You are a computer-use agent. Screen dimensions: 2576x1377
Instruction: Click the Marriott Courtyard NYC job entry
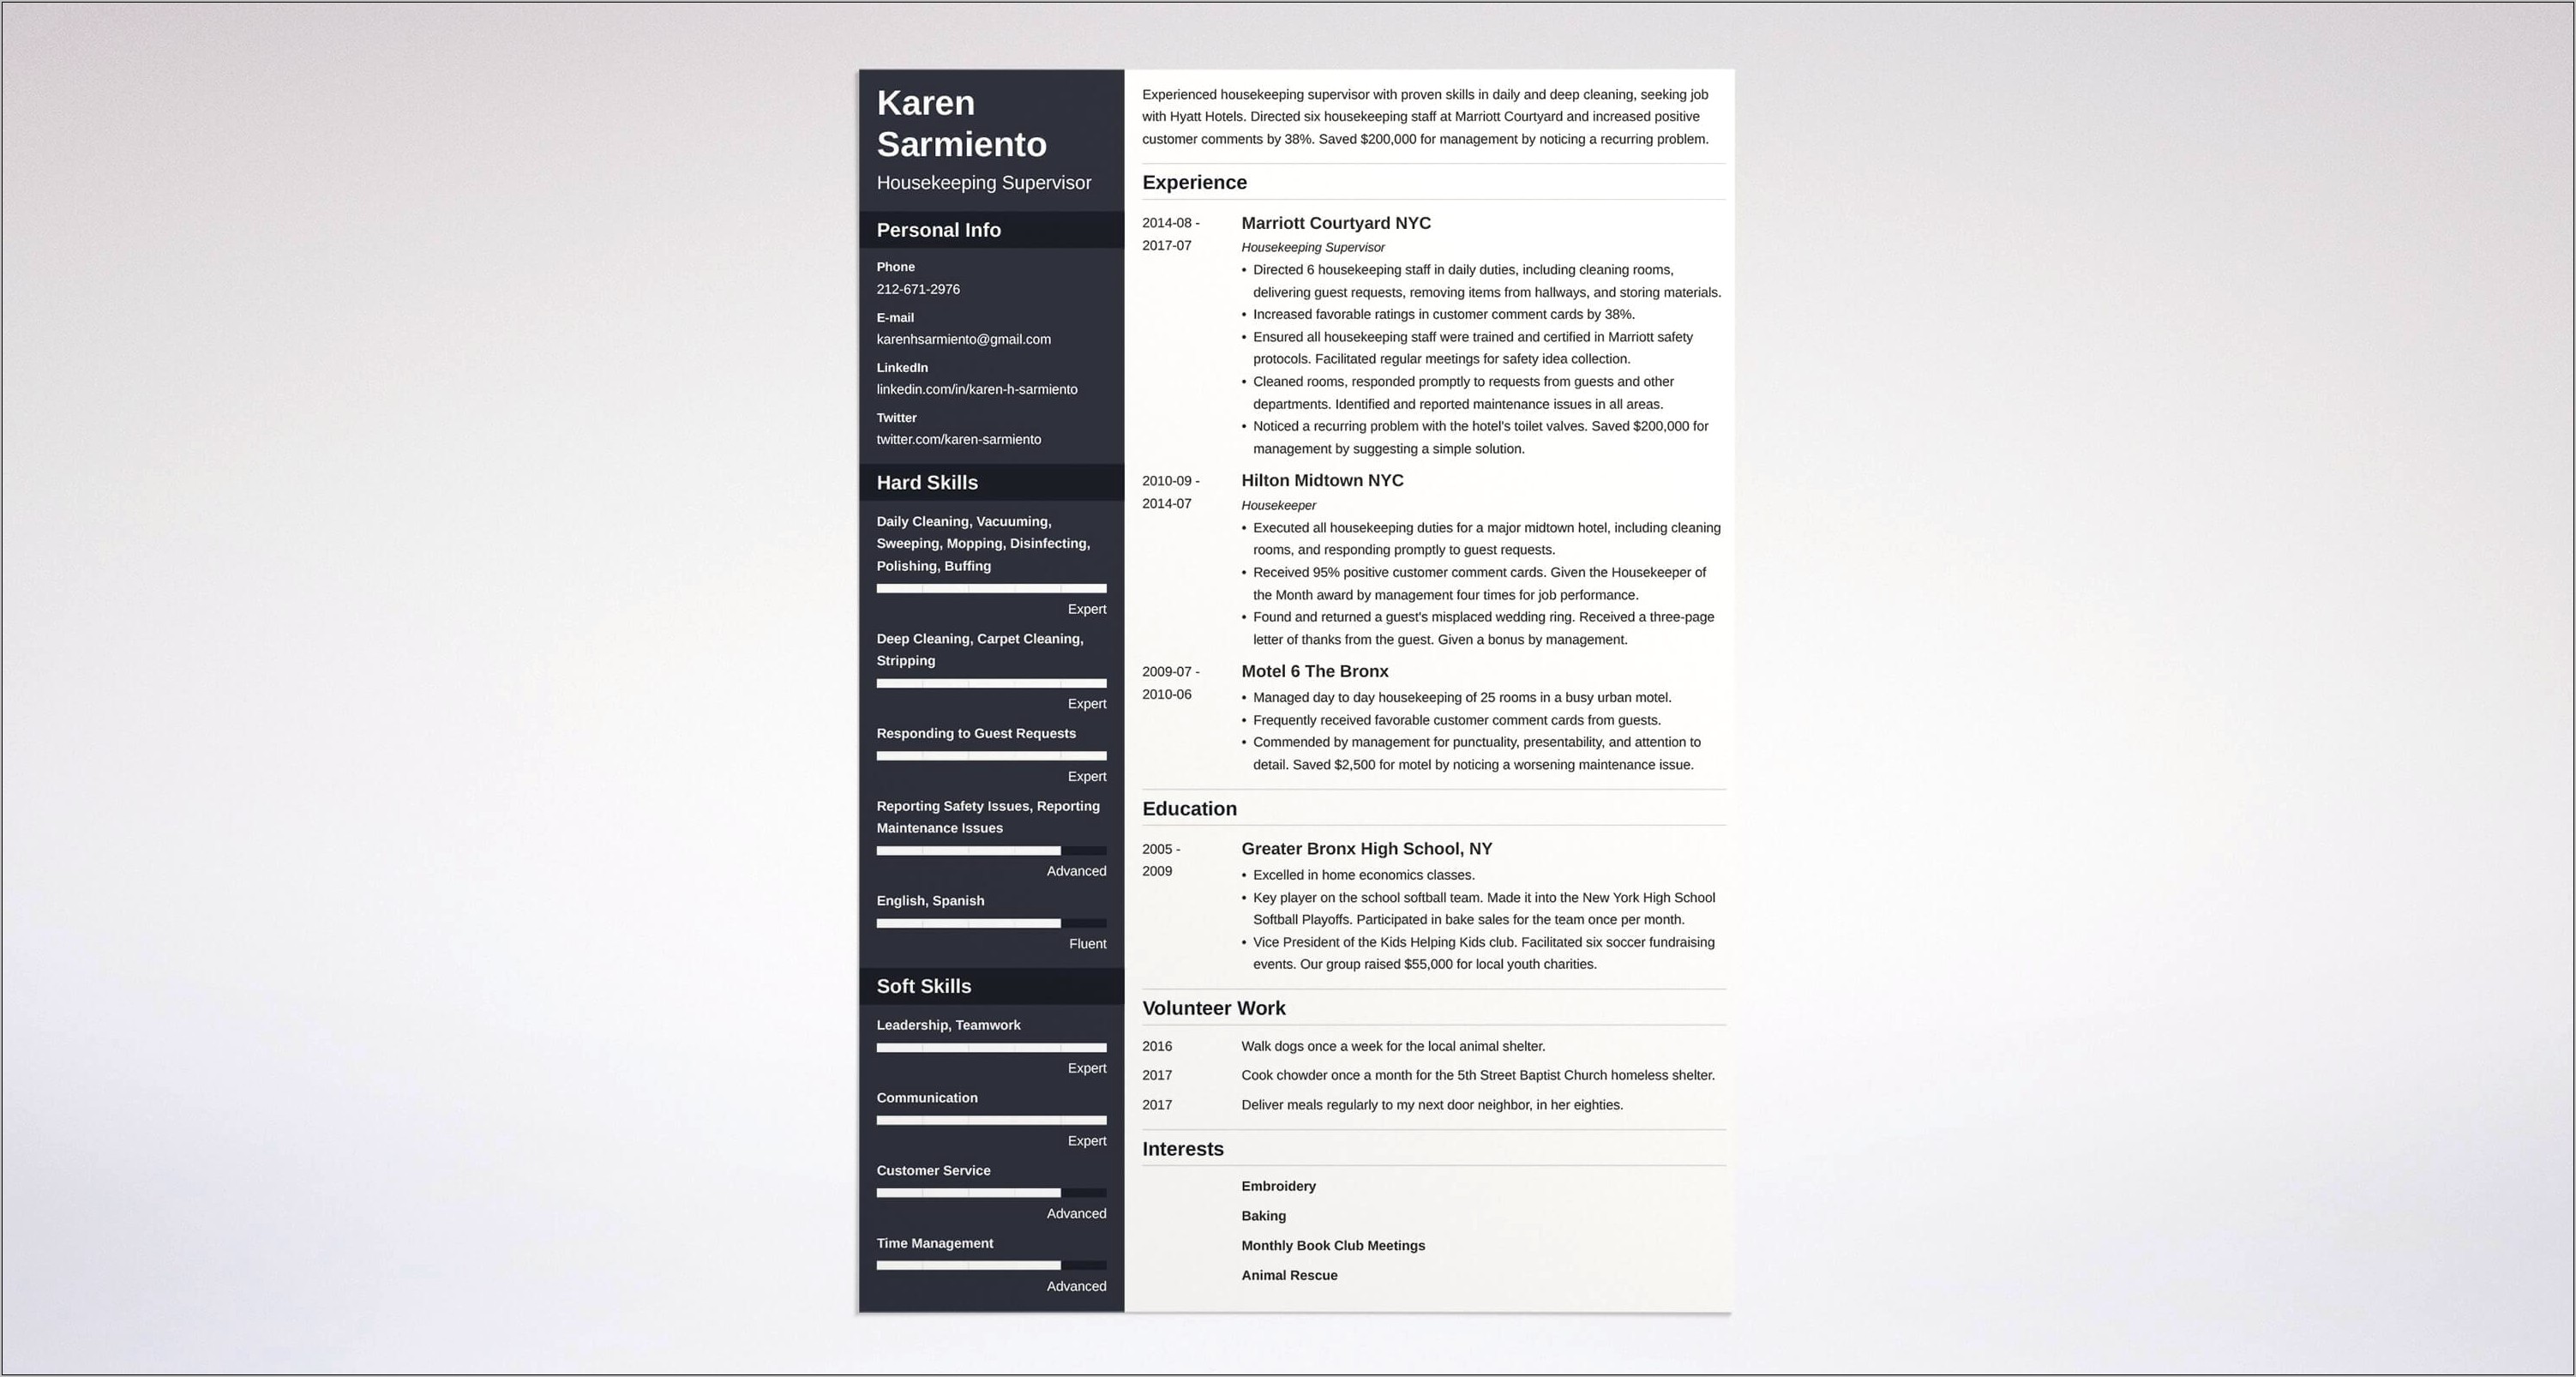[x=1336, y=221]
